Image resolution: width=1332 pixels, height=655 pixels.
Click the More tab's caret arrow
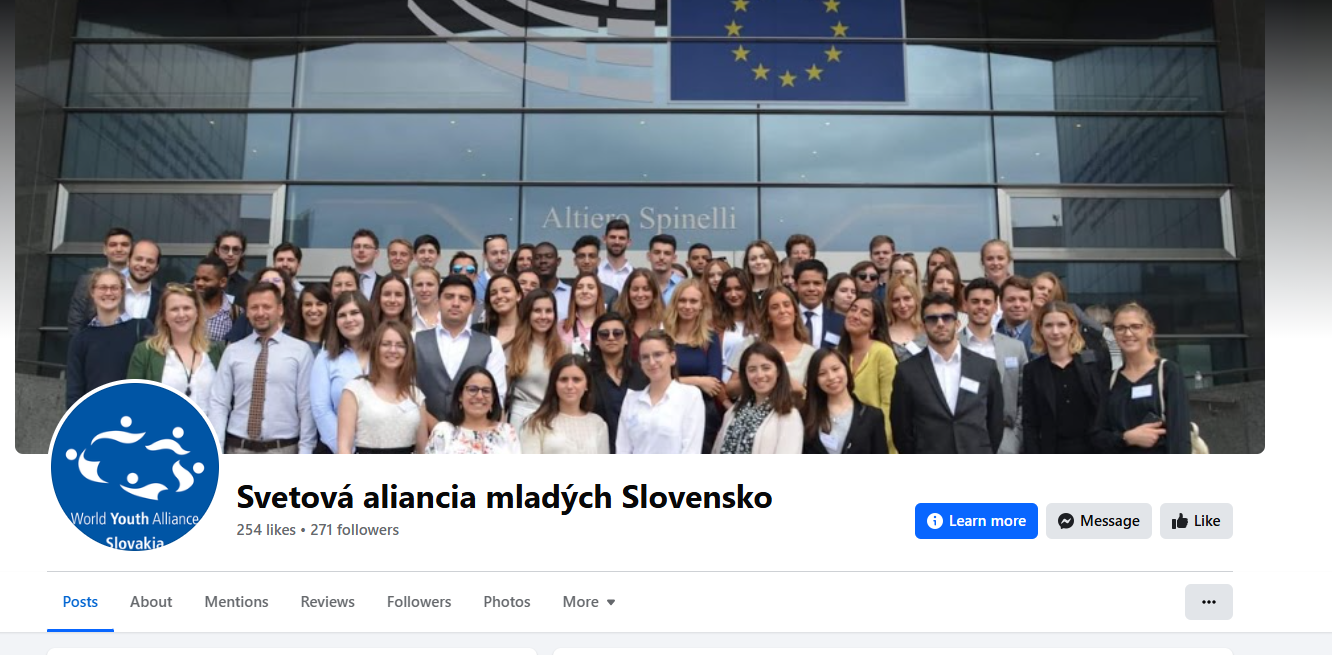[611, 602]
